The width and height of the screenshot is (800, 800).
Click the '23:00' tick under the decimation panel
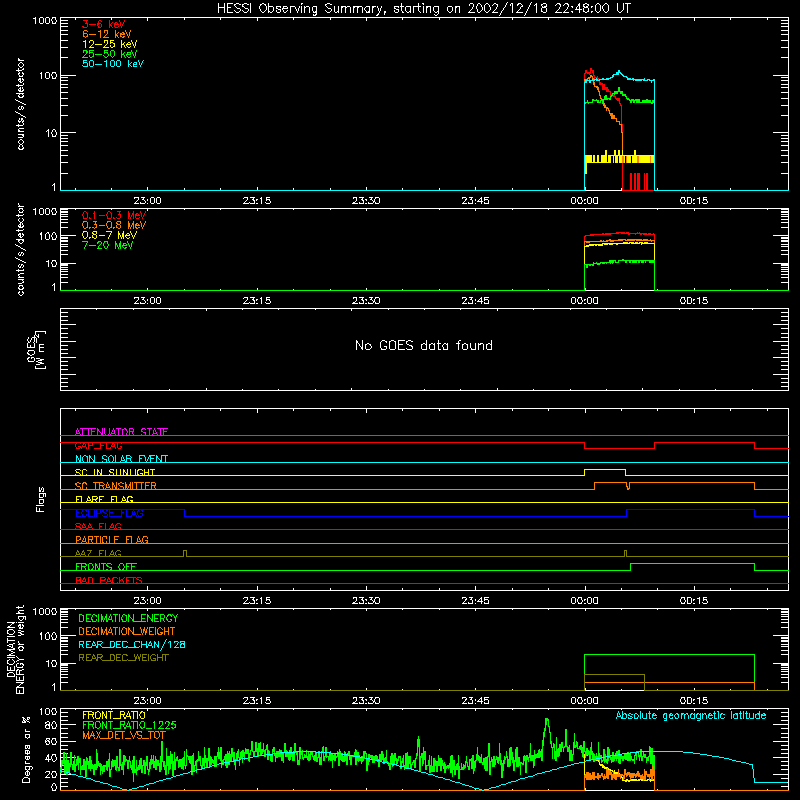click(147, 701)
